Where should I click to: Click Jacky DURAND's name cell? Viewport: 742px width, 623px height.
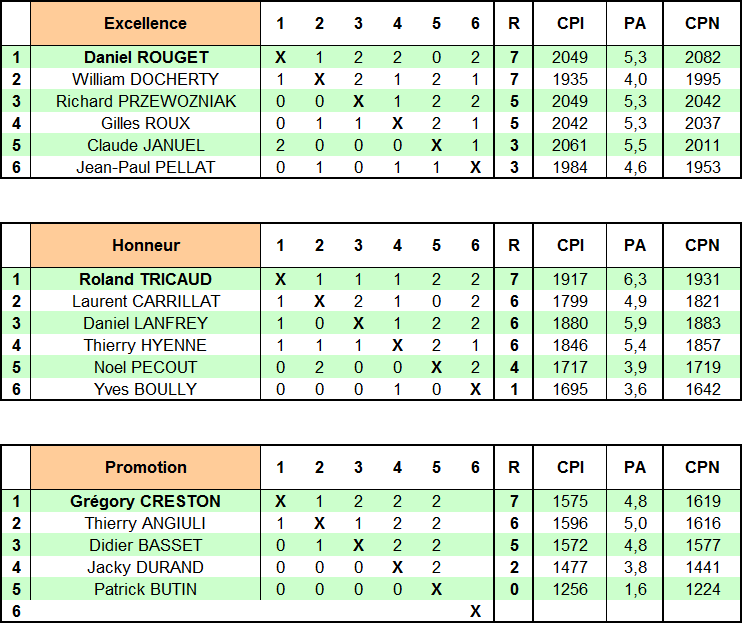click(145, 567)
